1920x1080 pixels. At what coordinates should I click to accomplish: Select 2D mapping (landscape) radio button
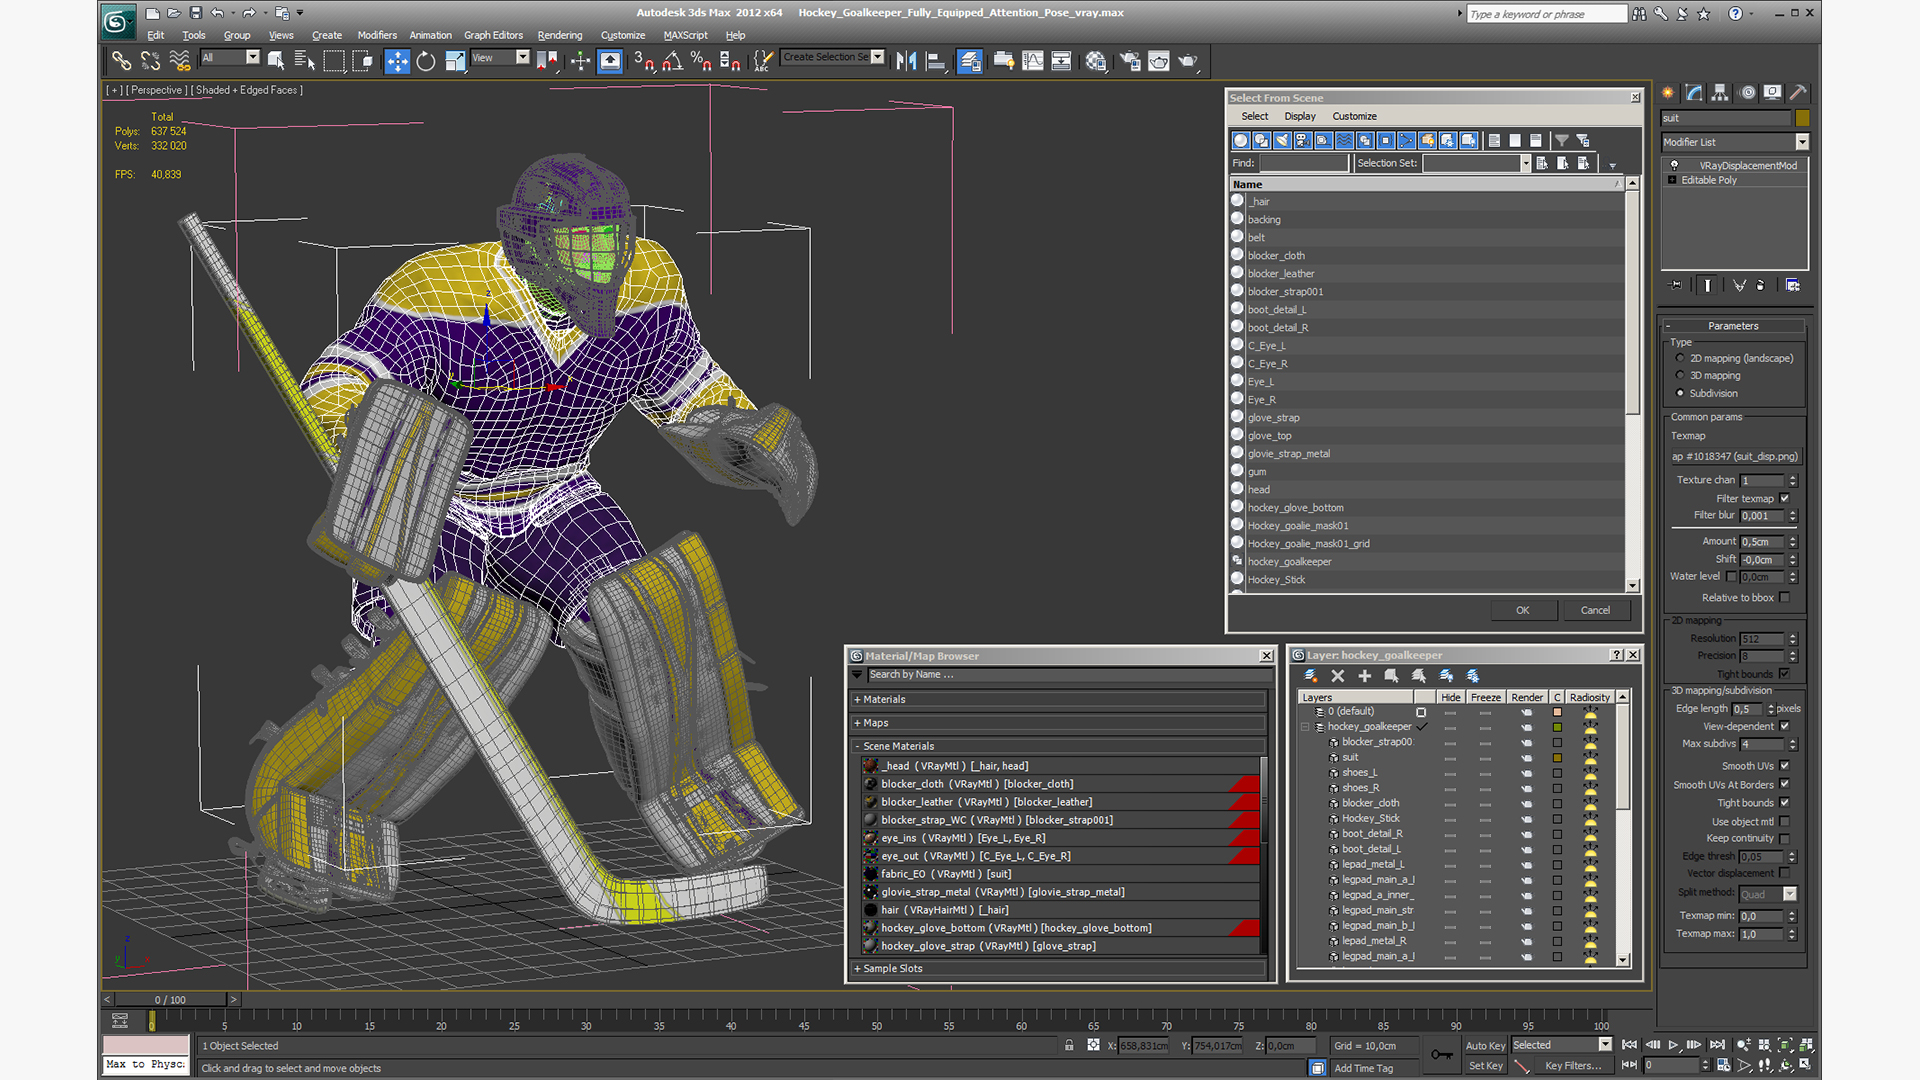coord(1680,358)
